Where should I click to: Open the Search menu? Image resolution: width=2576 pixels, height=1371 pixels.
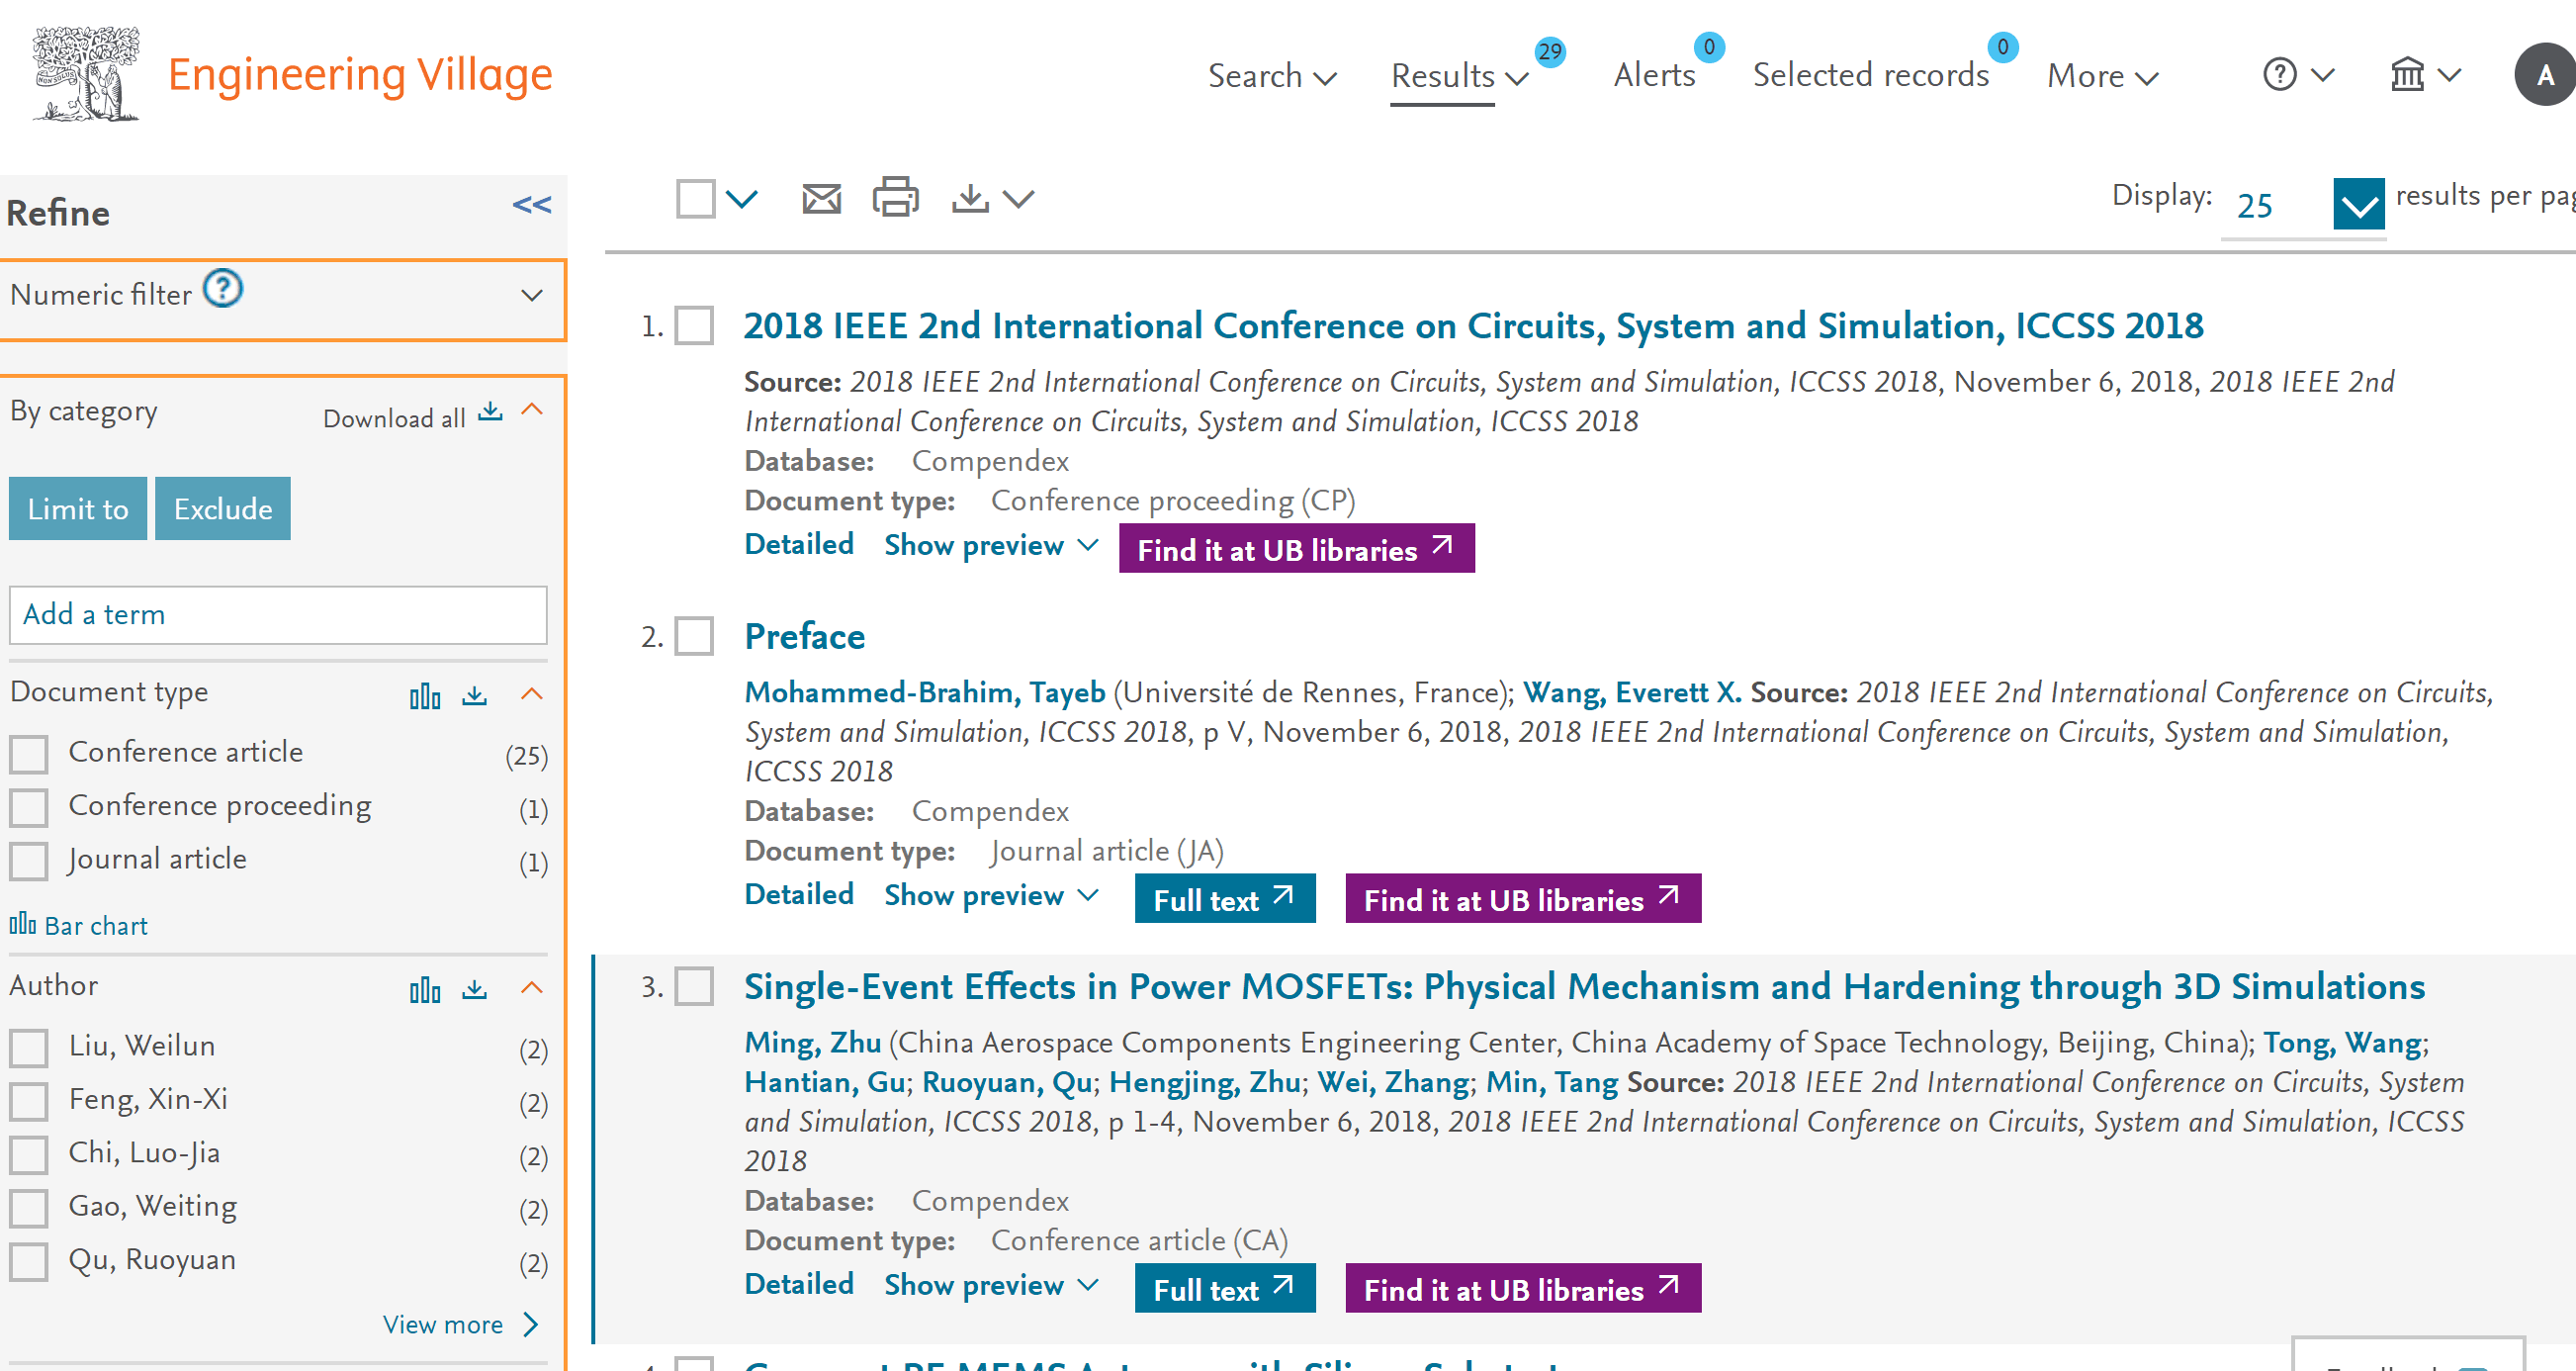[x=1270, y=76]
